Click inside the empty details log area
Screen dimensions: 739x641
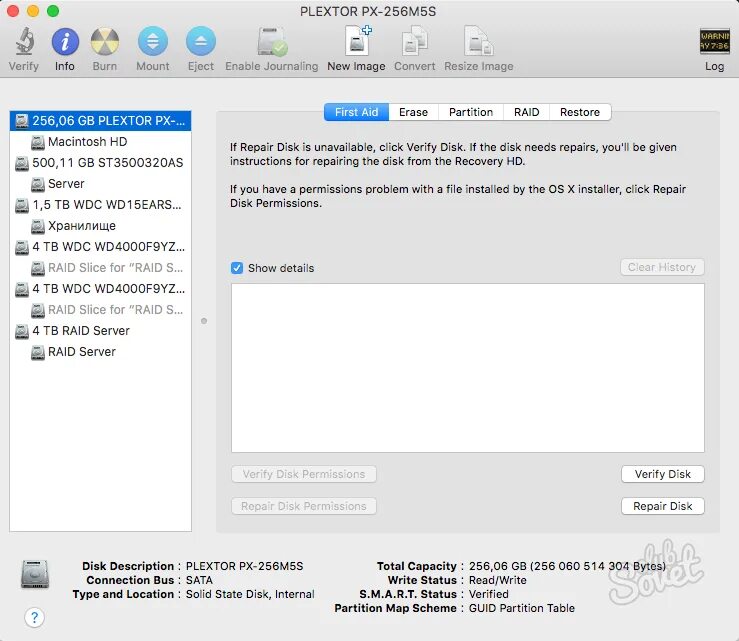click(x=468, y=368)
